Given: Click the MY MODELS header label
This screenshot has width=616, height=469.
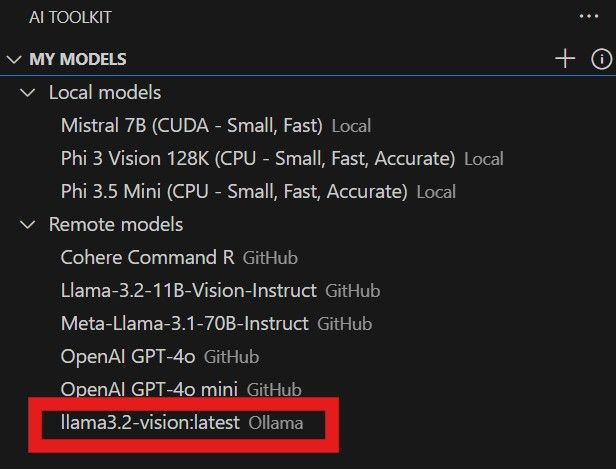Looking at the screenshot, I should pyautogui.click(x=78, y=59).
